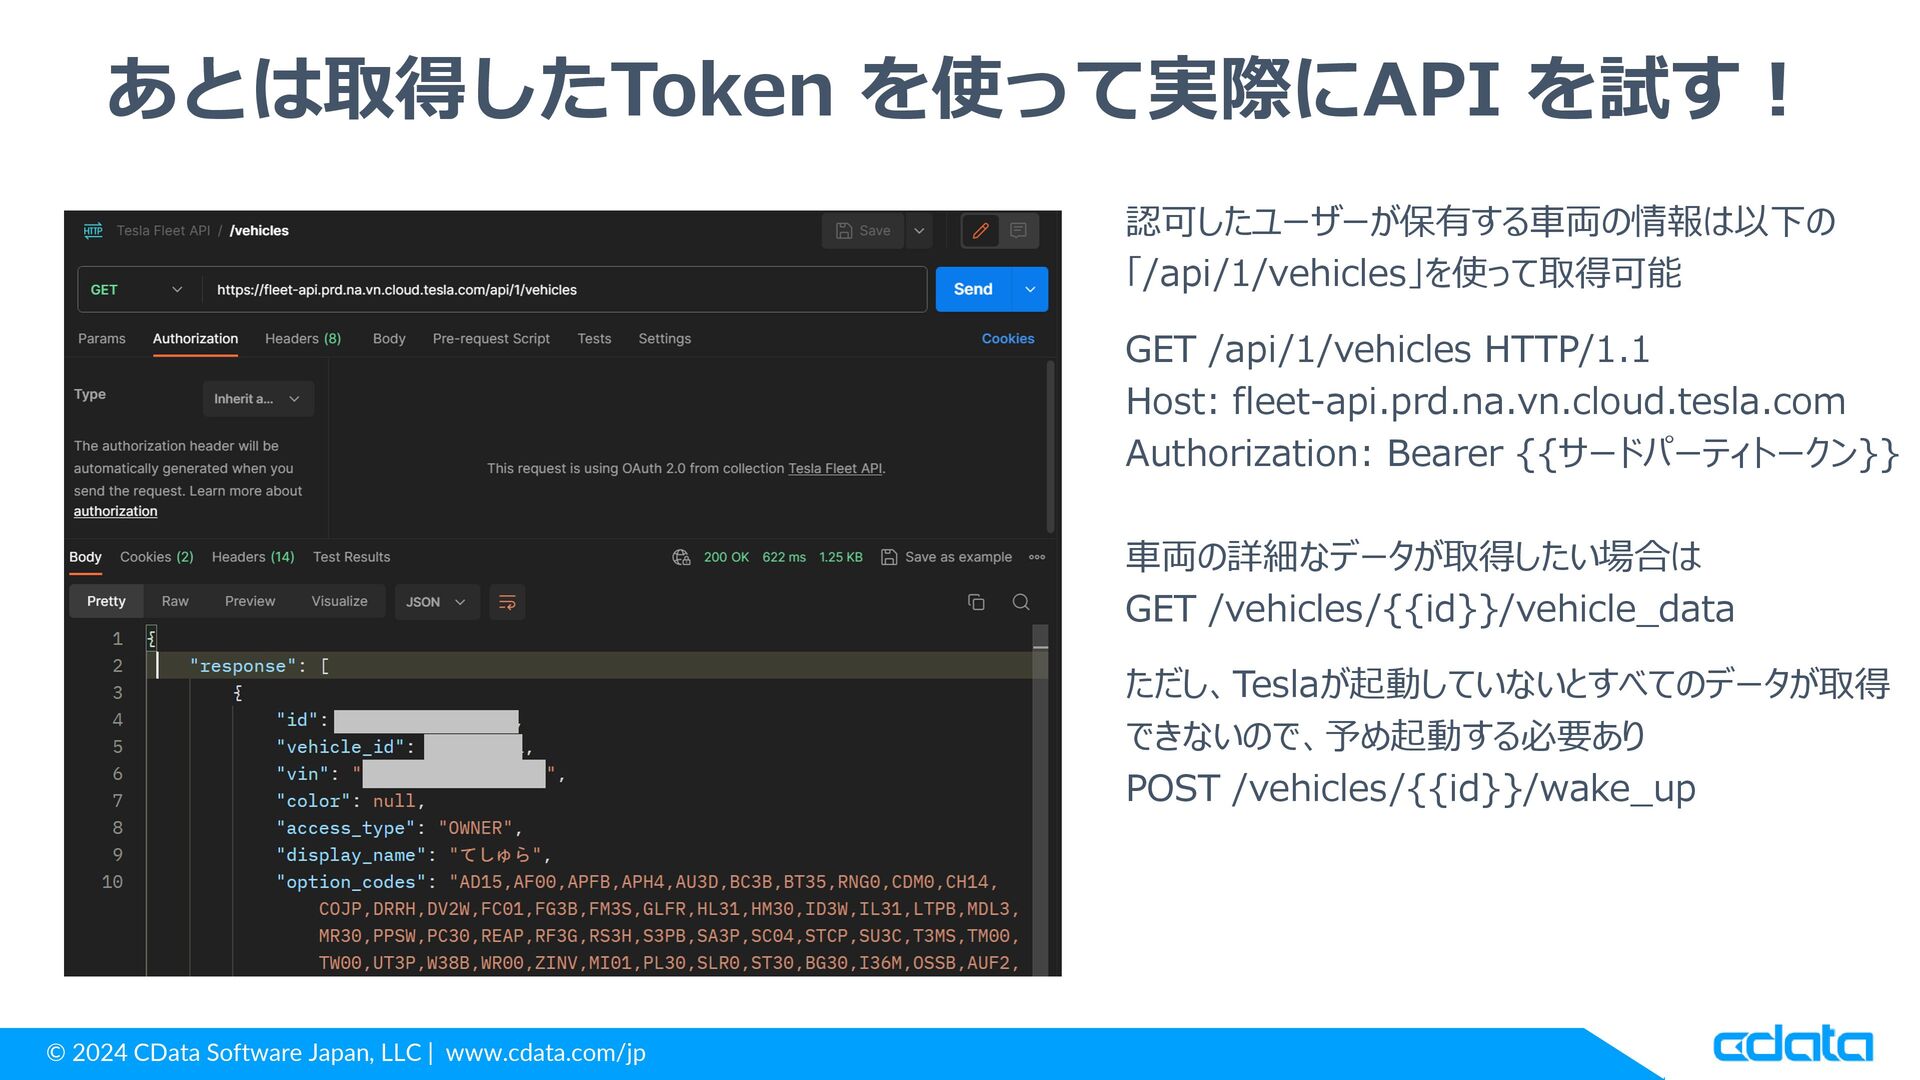1920x1080 pixels.
Task: Click the request URL input field
Action: [x=564, y=290]
